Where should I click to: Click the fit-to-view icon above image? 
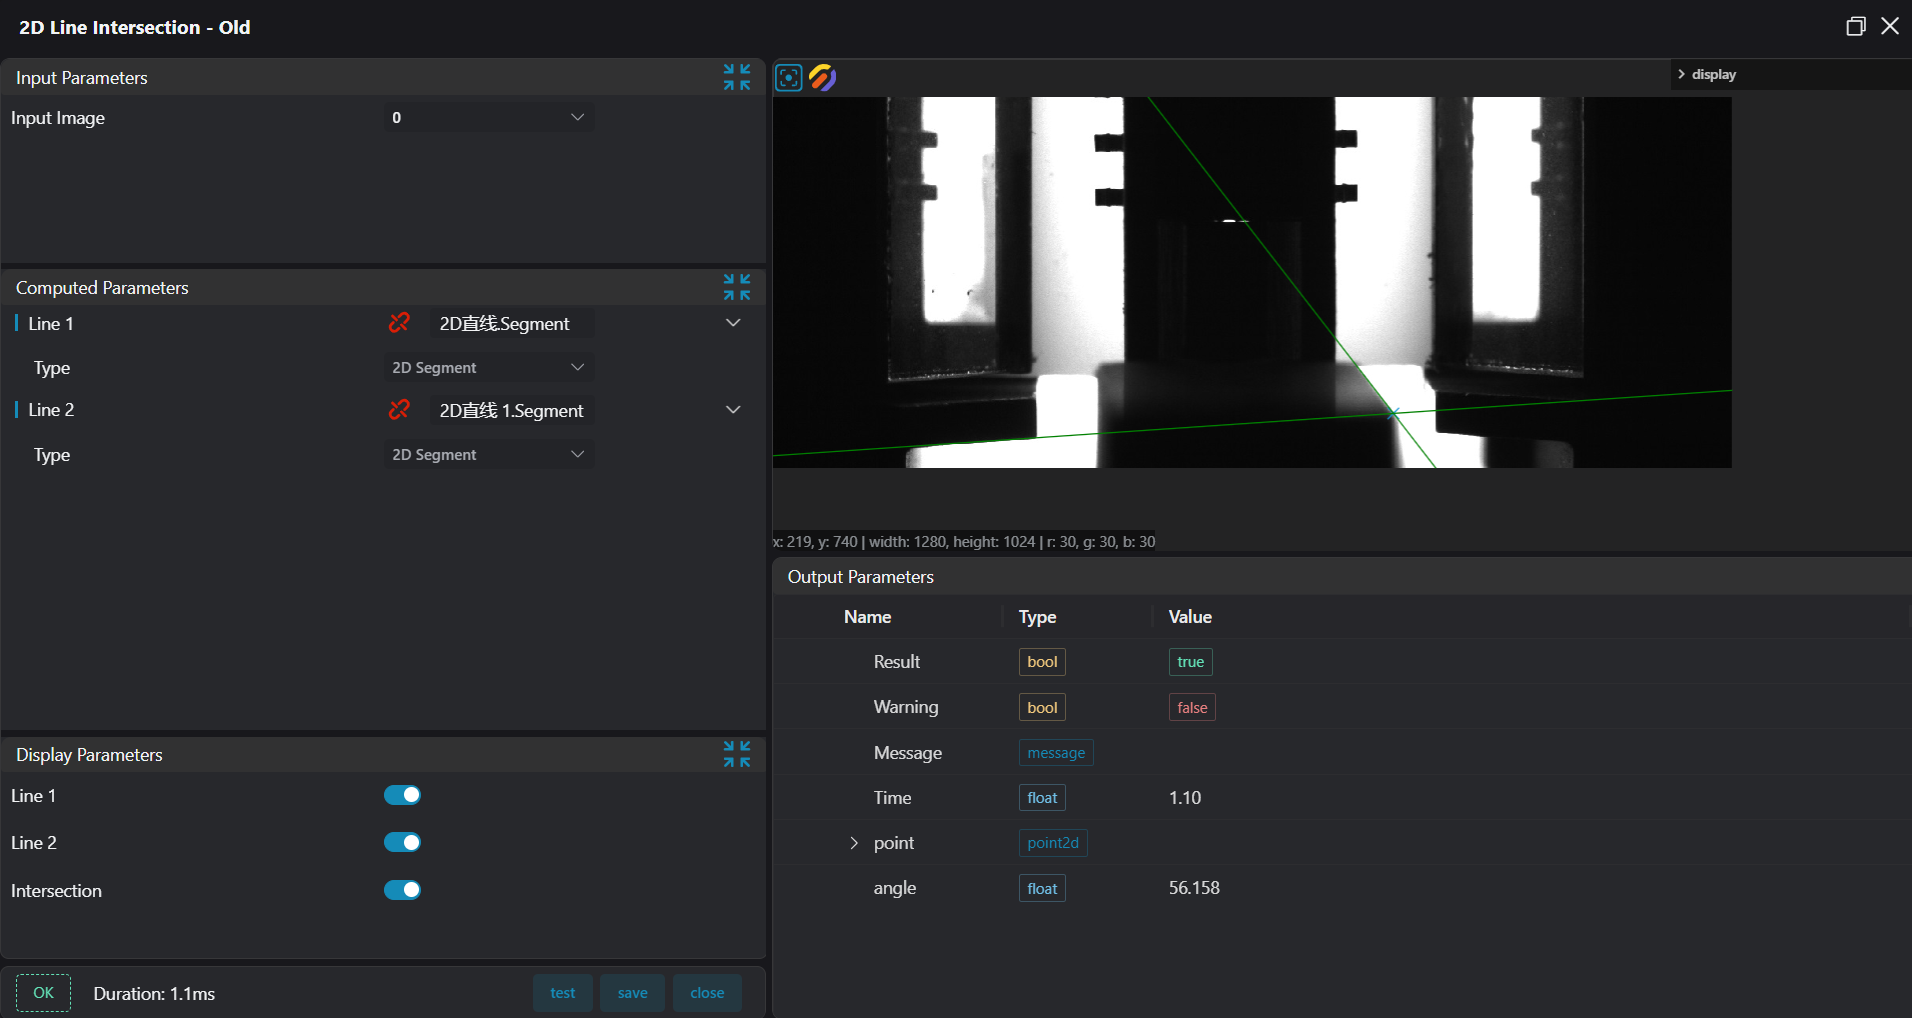[x=789, y=78]
